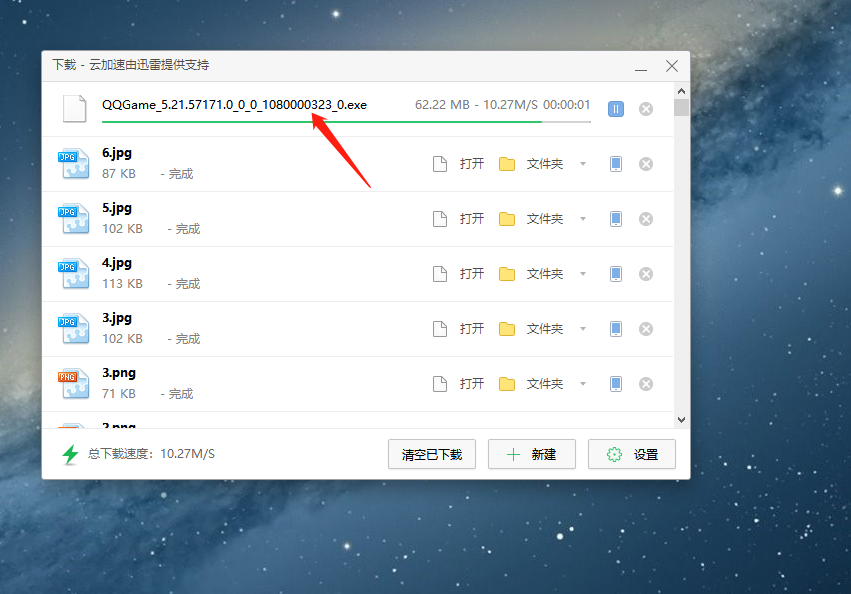Click 文件夹 text for 4.jpg
This screenshot has width=851, height=594.
coord(545,274)
